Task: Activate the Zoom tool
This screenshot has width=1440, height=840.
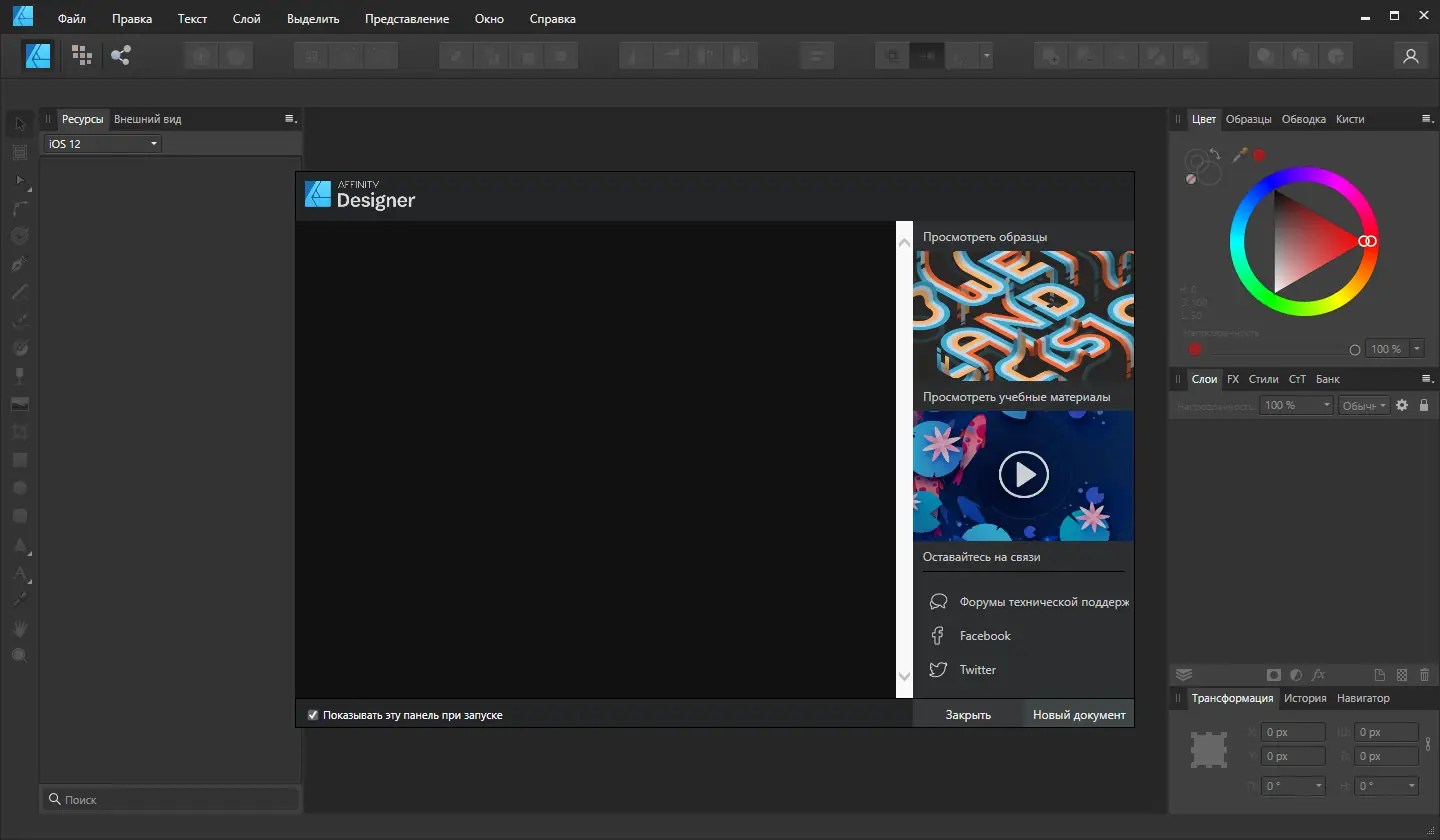Action: click(x=19, y=655)
